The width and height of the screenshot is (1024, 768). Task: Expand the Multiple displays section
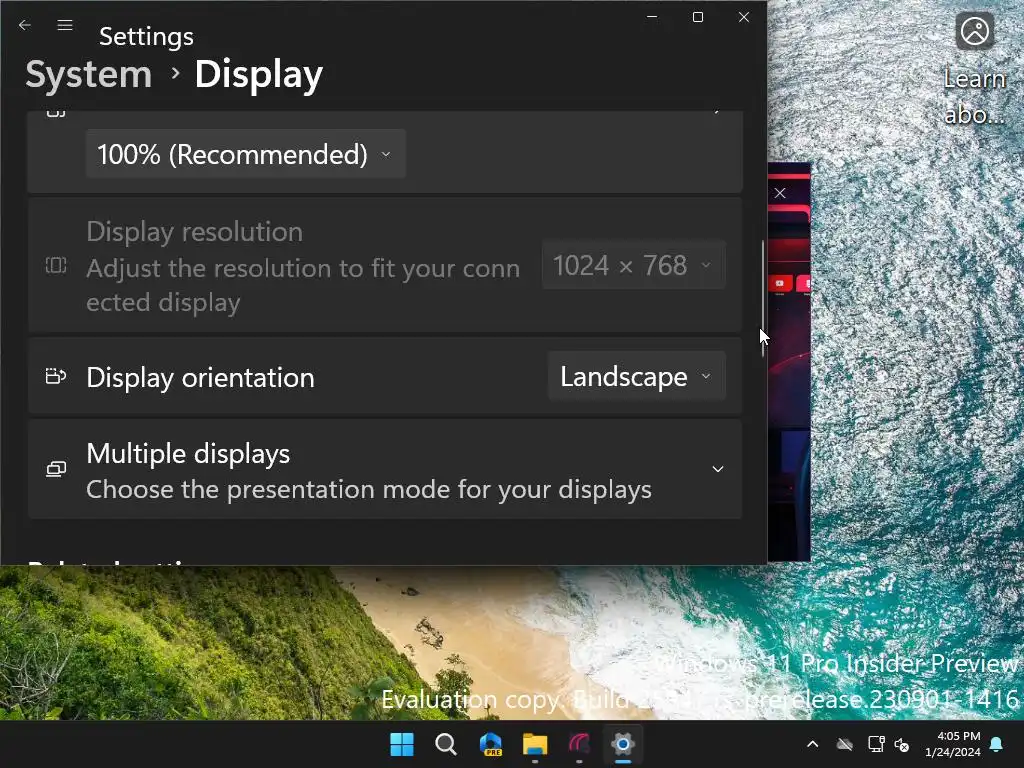718,469
